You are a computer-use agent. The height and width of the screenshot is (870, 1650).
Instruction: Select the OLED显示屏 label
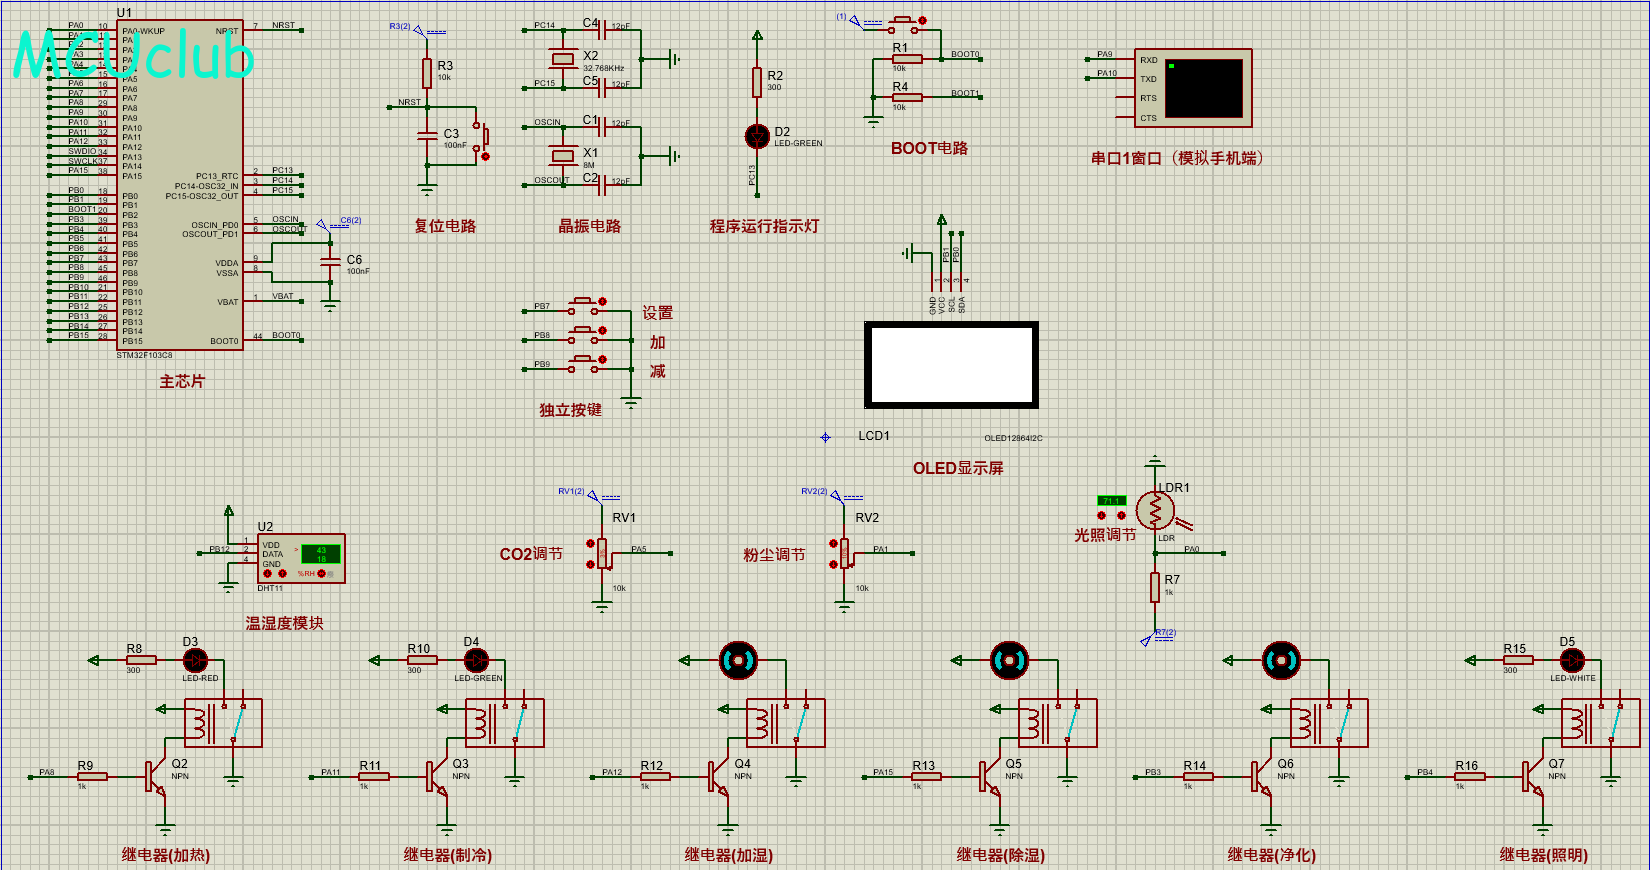tap(958, 468)
